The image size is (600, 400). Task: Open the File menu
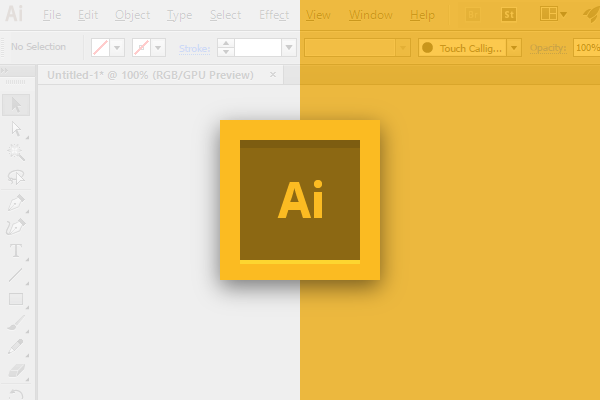tap(52, 15)
